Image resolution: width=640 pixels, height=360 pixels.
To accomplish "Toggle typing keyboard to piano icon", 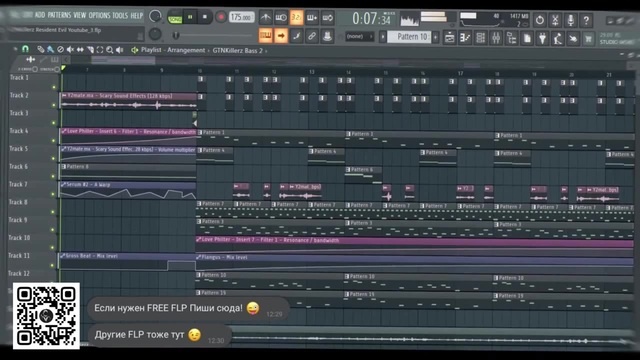I will tap(266, 36).
